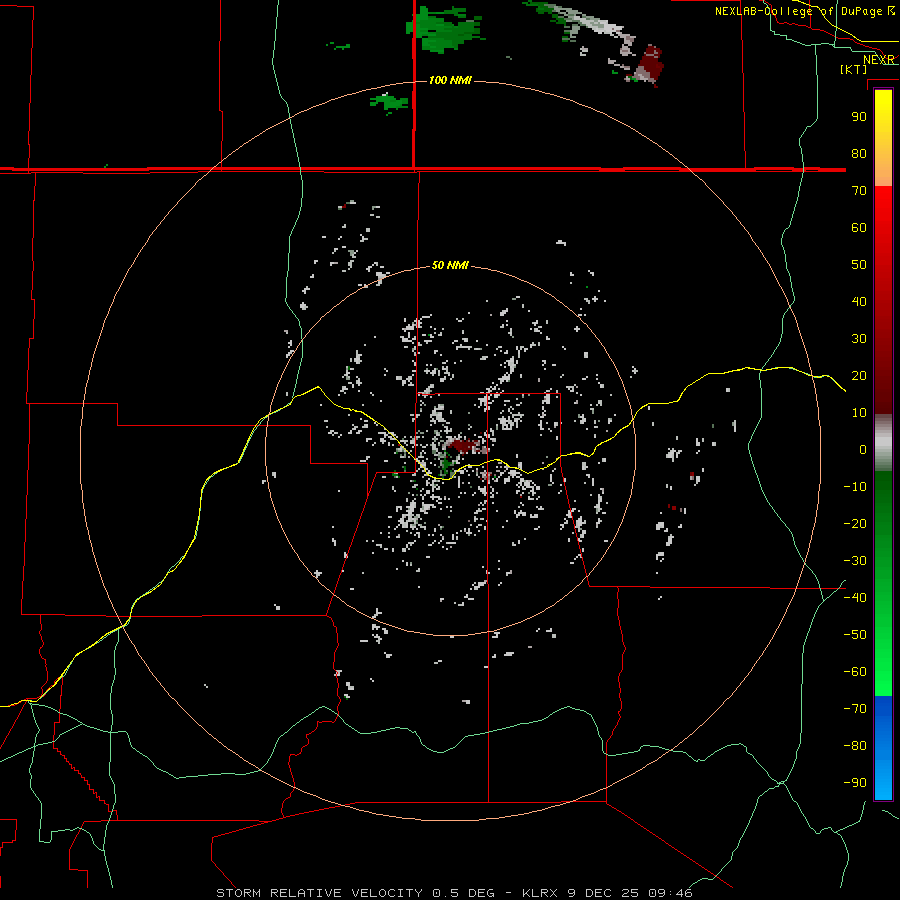Click the -80 kt scale label
Viewport: 900px width, 900px height.
[855, 746]
